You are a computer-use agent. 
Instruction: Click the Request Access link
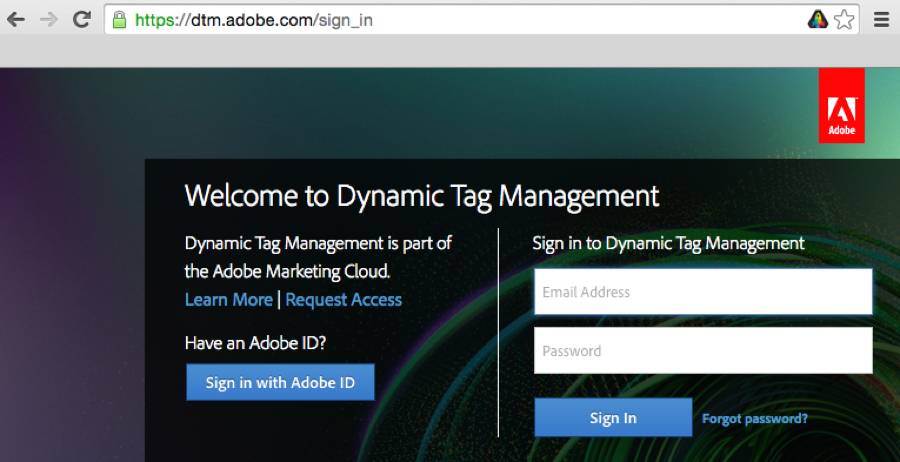(344, 299)
